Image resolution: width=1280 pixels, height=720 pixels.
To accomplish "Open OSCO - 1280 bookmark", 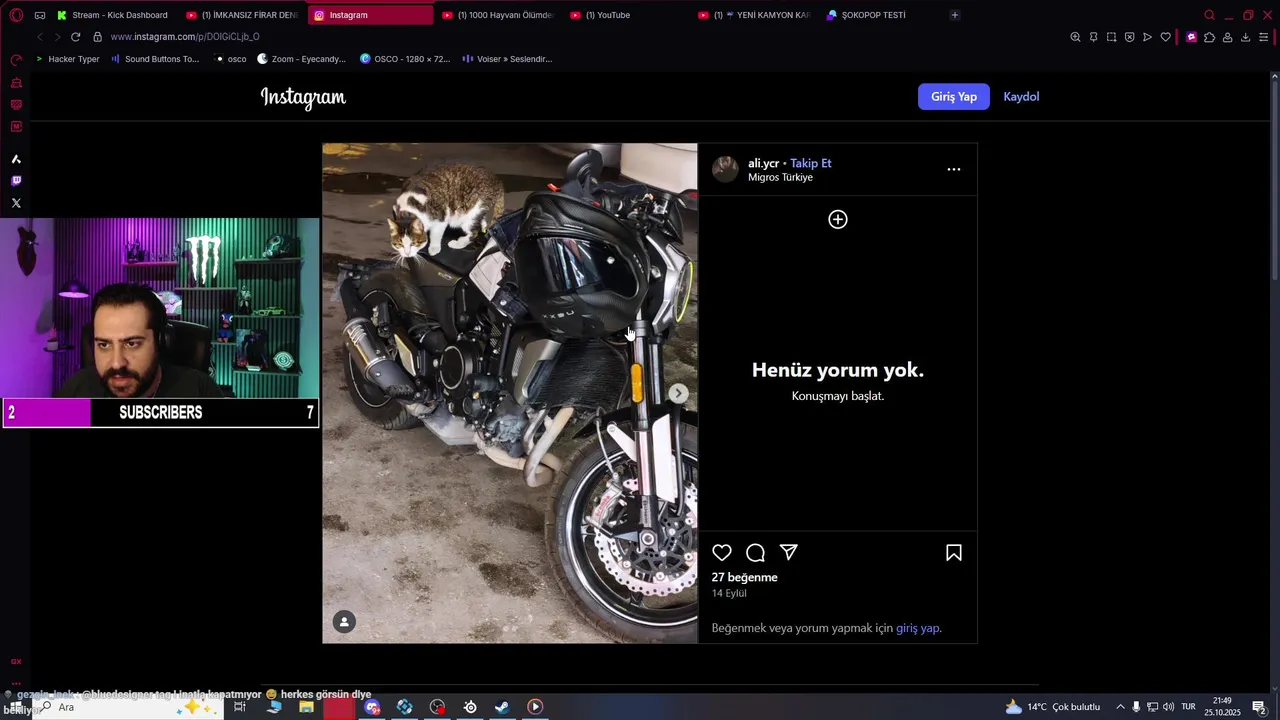I will [405, 59].
